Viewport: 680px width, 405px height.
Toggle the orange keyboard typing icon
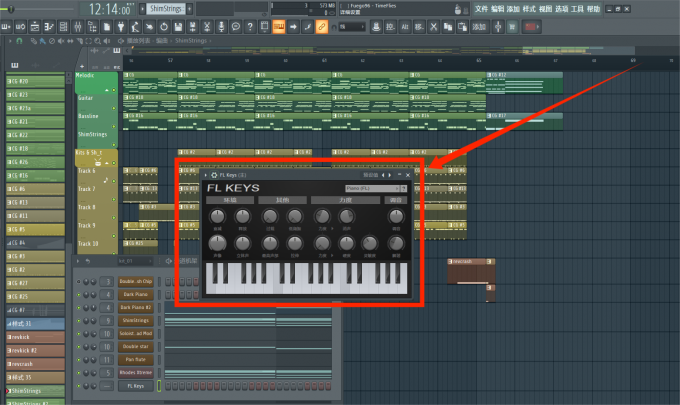pyautogui.click(x=278, y=27)
